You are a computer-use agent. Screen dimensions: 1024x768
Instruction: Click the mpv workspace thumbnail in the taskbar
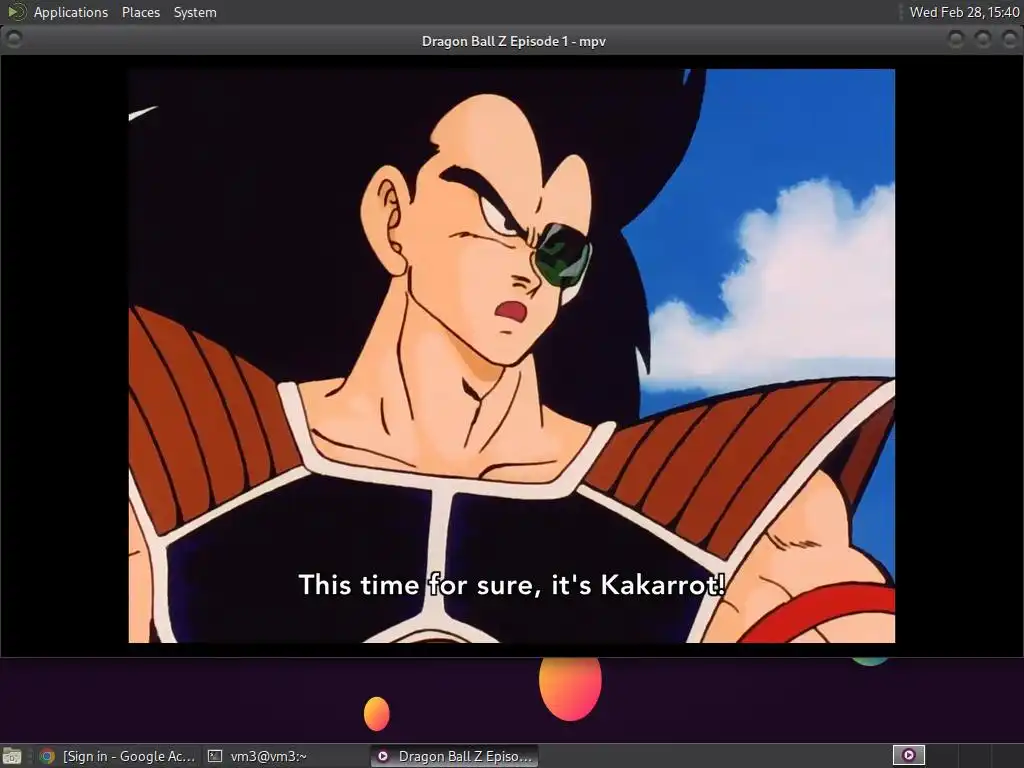click(x=908, y=756)
